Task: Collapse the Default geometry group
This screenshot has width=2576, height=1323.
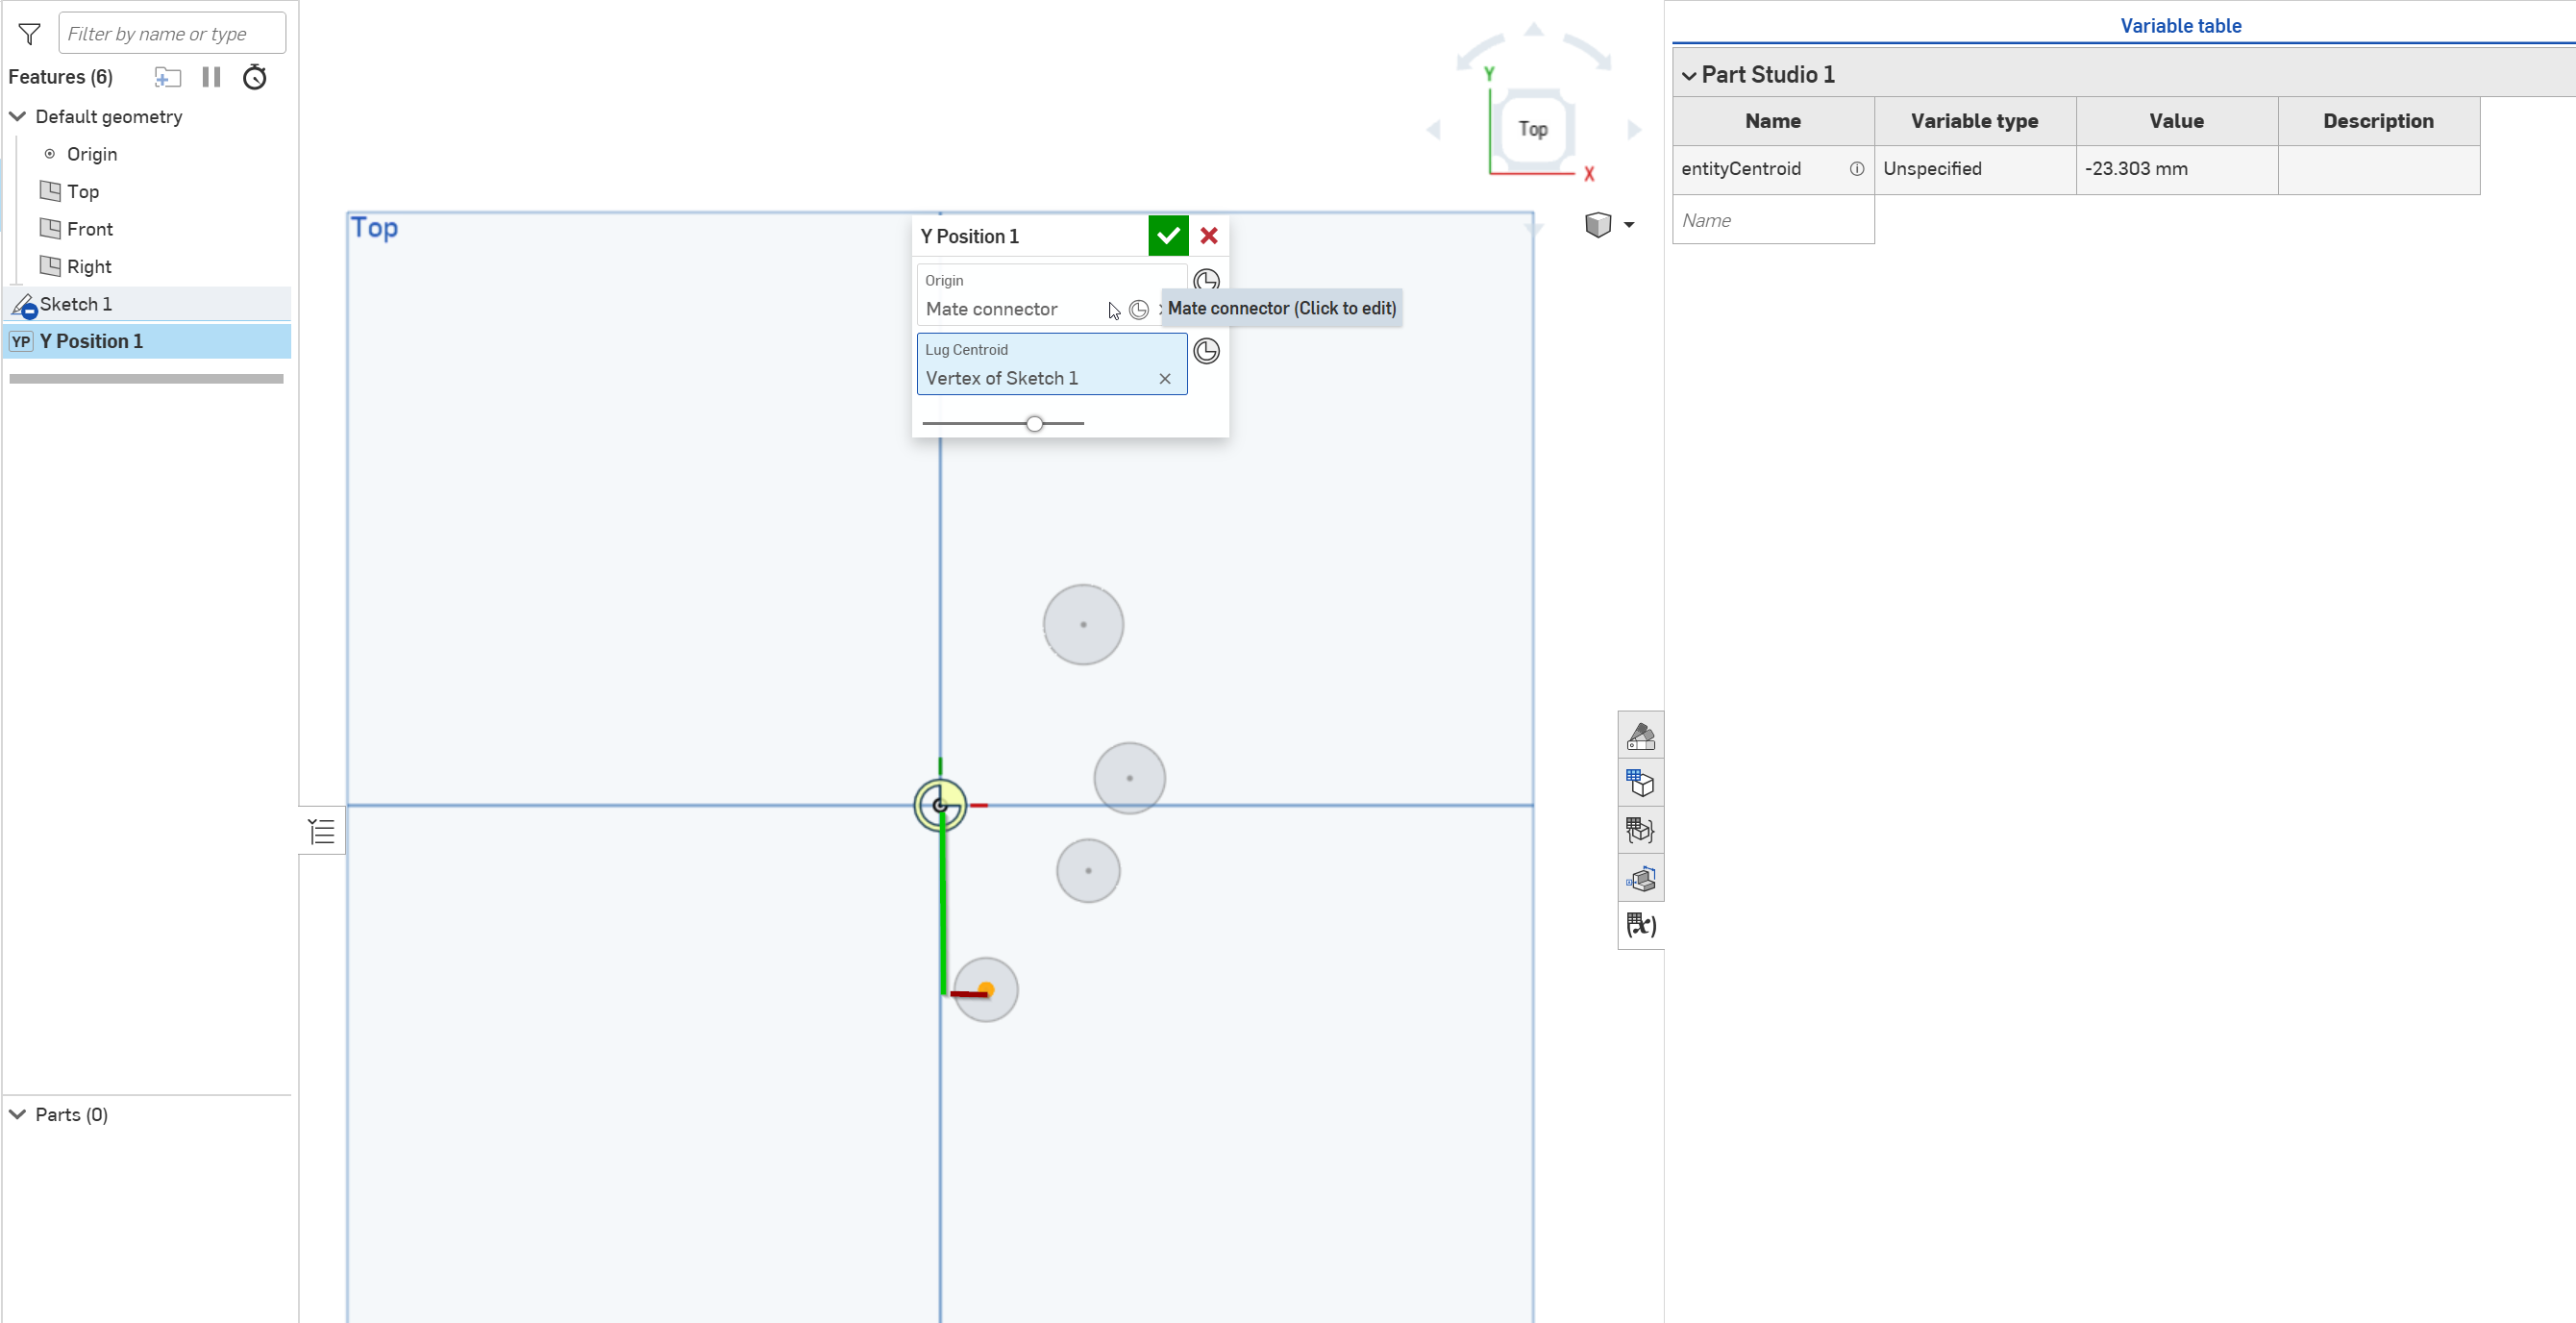Action: tap(17, 117)
